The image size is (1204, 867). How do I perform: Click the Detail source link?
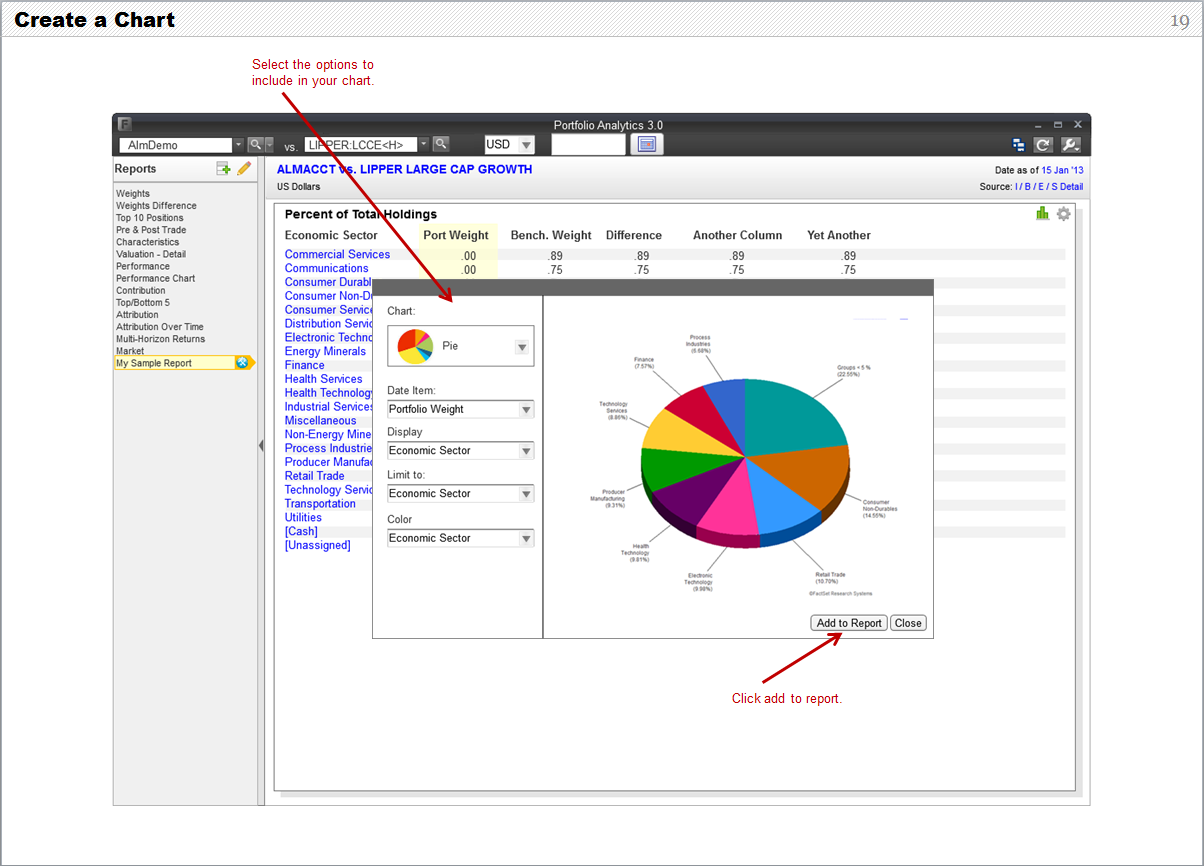point(1072,187)
